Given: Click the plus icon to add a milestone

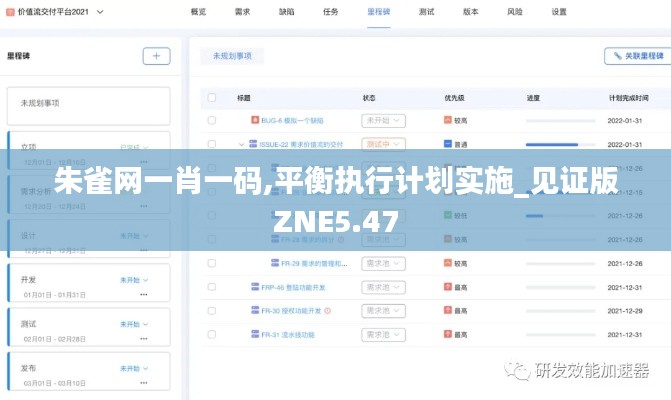Looking at the screenshot, I should pyautogui.click(x=157, y=56).
